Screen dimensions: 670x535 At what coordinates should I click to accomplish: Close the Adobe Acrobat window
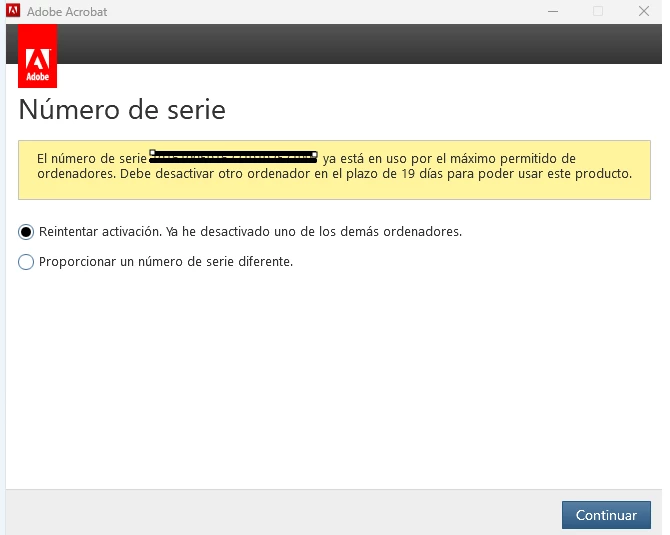click(x=644, y=11)
